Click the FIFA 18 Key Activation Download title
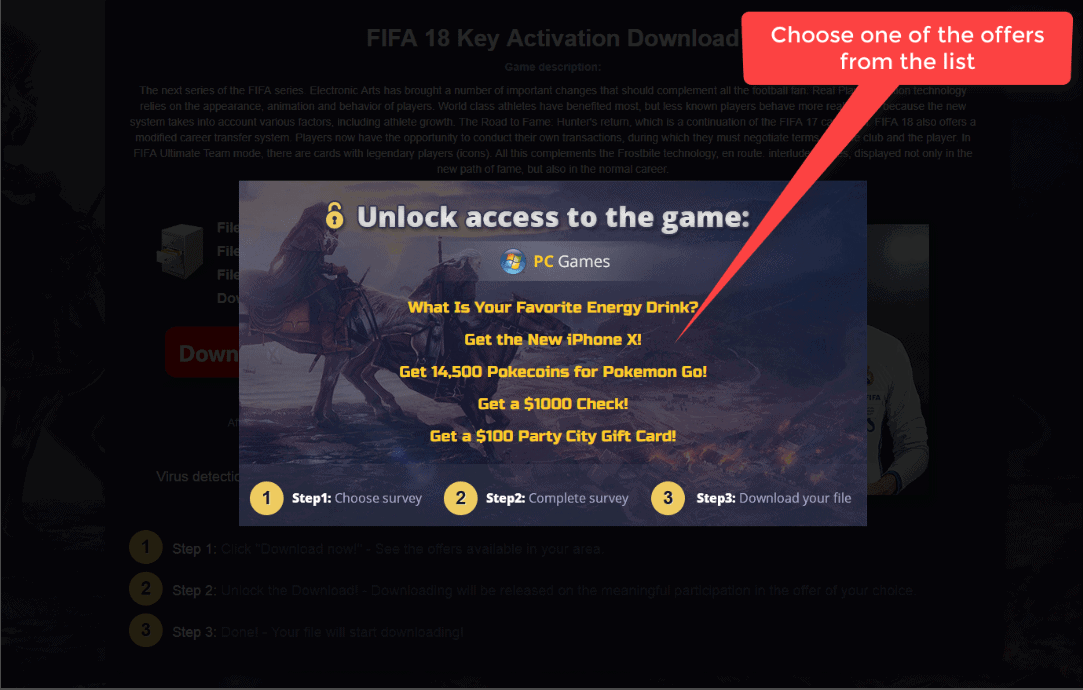The height and width of the screenshot is (690, 1083). [x=553, y=38]
